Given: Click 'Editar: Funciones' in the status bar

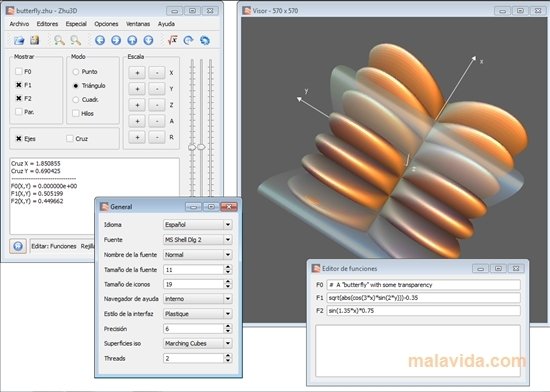Looking at the screenshot, I should 54,246.
